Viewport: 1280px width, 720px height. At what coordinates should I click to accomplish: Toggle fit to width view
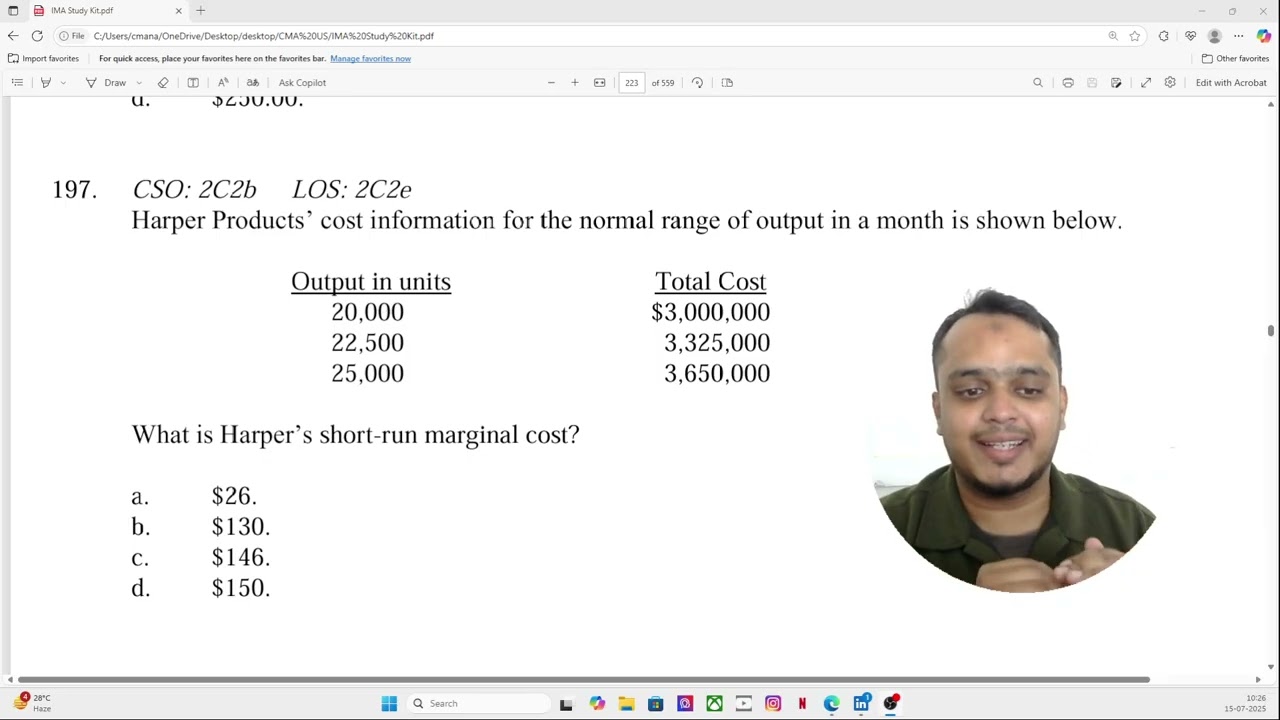(x=600, y=82)
